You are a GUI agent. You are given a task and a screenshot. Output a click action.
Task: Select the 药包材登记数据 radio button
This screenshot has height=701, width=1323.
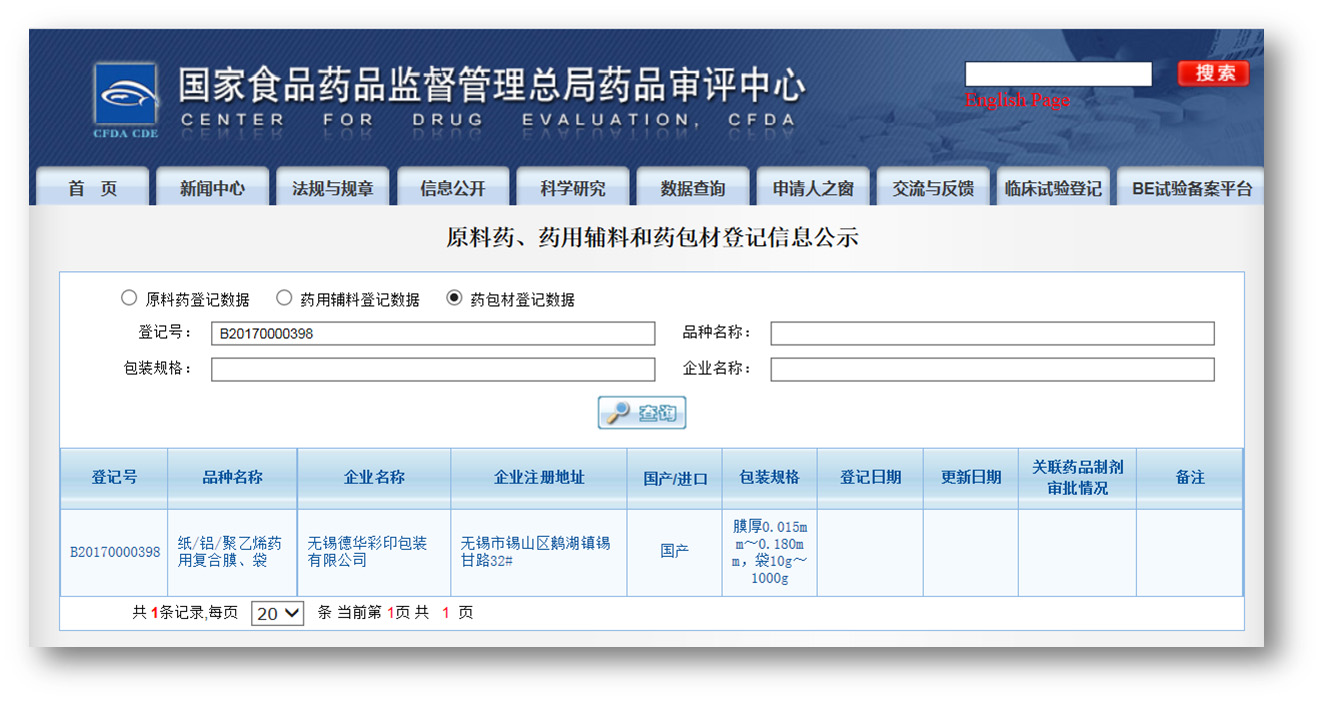[x=454, y=298]
